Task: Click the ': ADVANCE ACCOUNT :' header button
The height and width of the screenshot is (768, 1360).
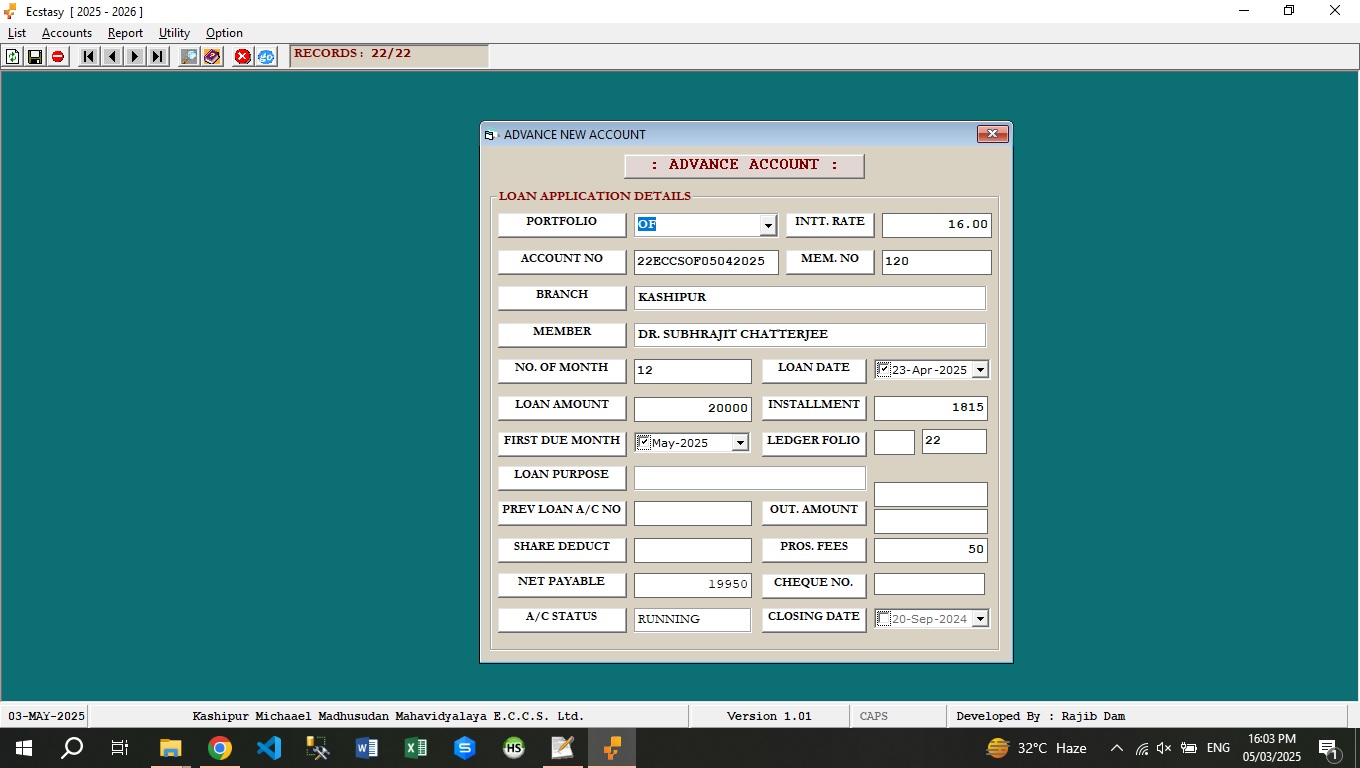Action: 744,165
